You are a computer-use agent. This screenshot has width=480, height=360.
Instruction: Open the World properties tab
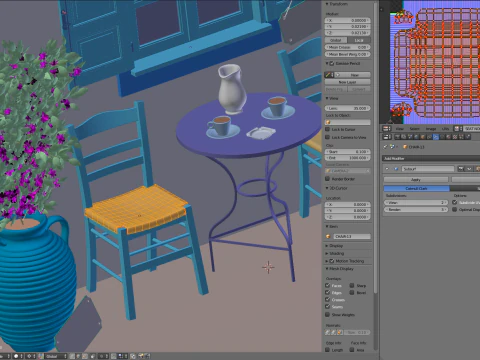click(x=416, y=137)
